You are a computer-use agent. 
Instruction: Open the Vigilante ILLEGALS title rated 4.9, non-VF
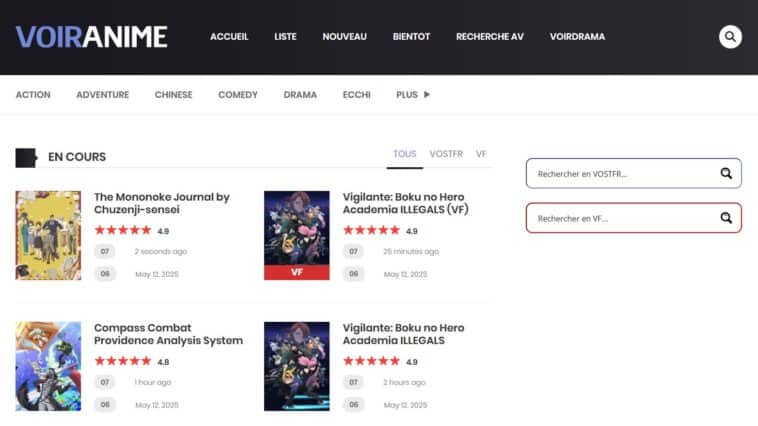click(x=404, y=334)
